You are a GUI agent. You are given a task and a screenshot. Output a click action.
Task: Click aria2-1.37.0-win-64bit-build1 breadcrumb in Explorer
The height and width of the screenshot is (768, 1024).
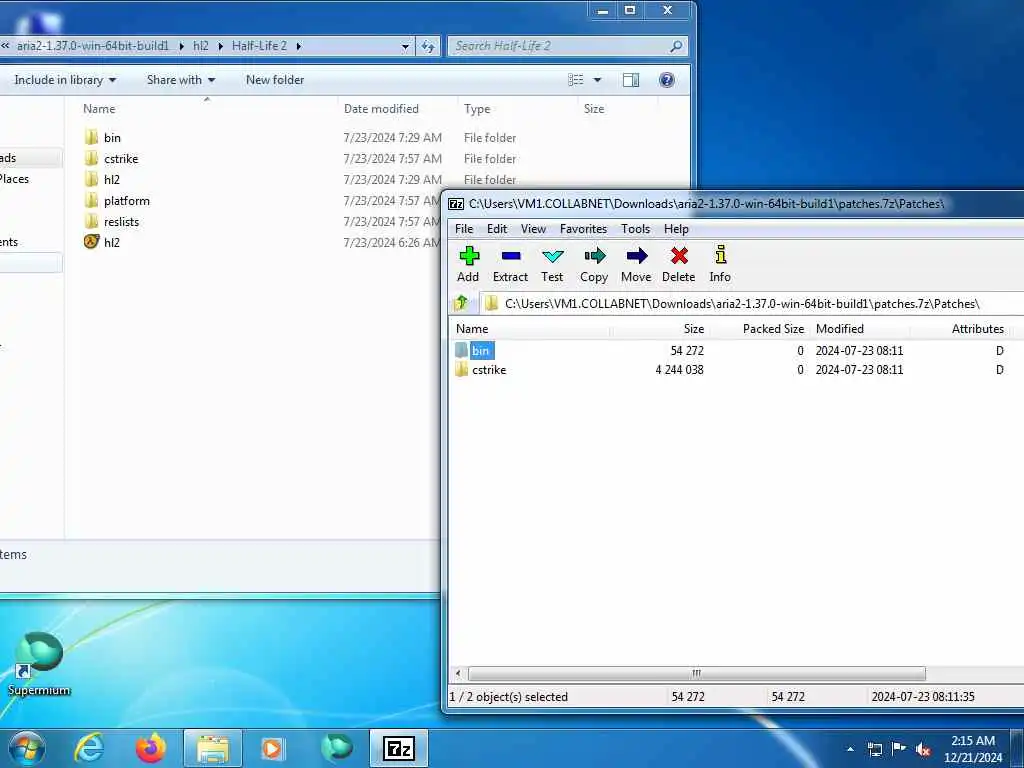click(x=93, y=46)
